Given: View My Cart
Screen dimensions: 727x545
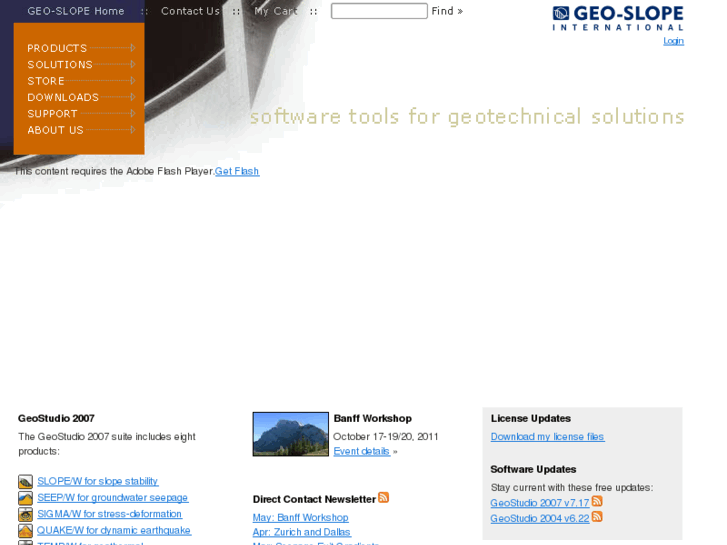Looking at the screenshot, I should pos(276,11).
